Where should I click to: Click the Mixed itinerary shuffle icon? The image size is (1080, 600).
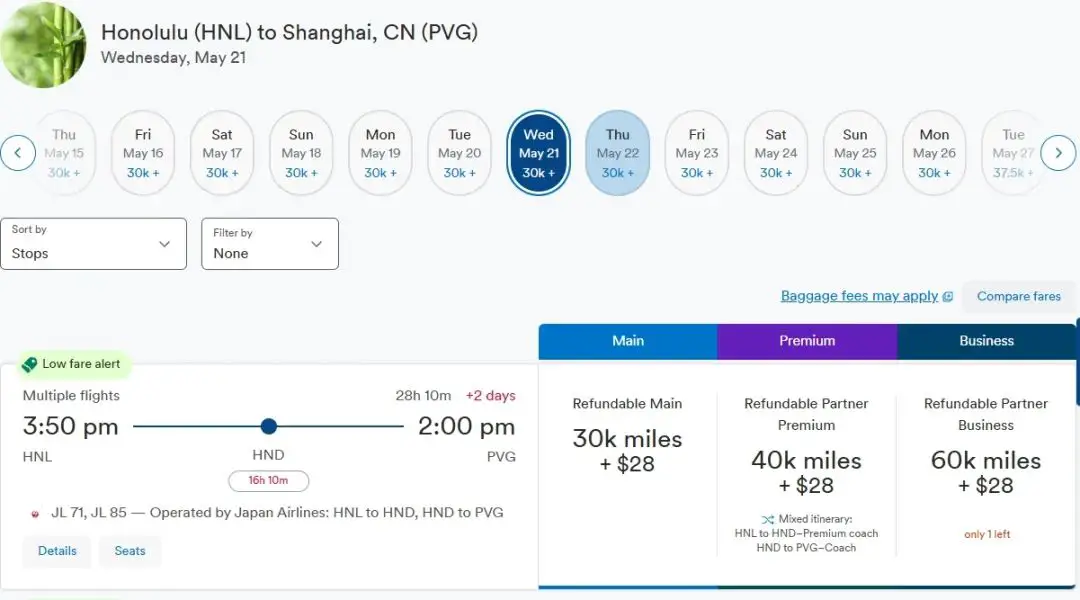(768, 519)
